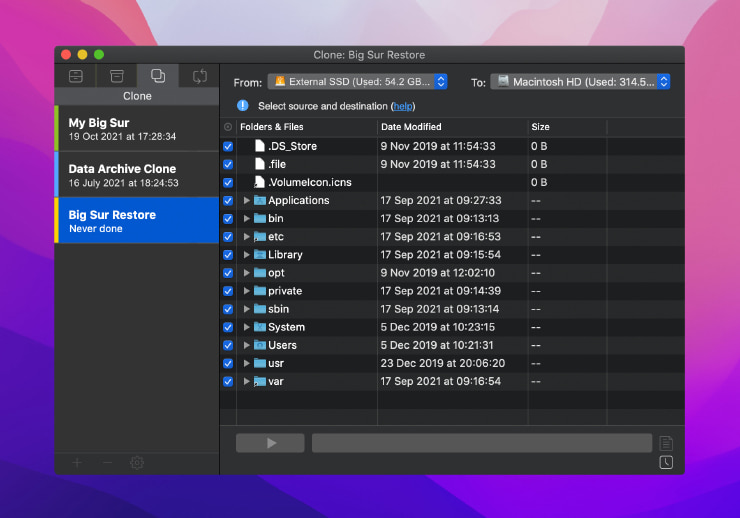Sort by Size column header
The height and width of the screenshot is (518, 740).
[x=567, y=127]
